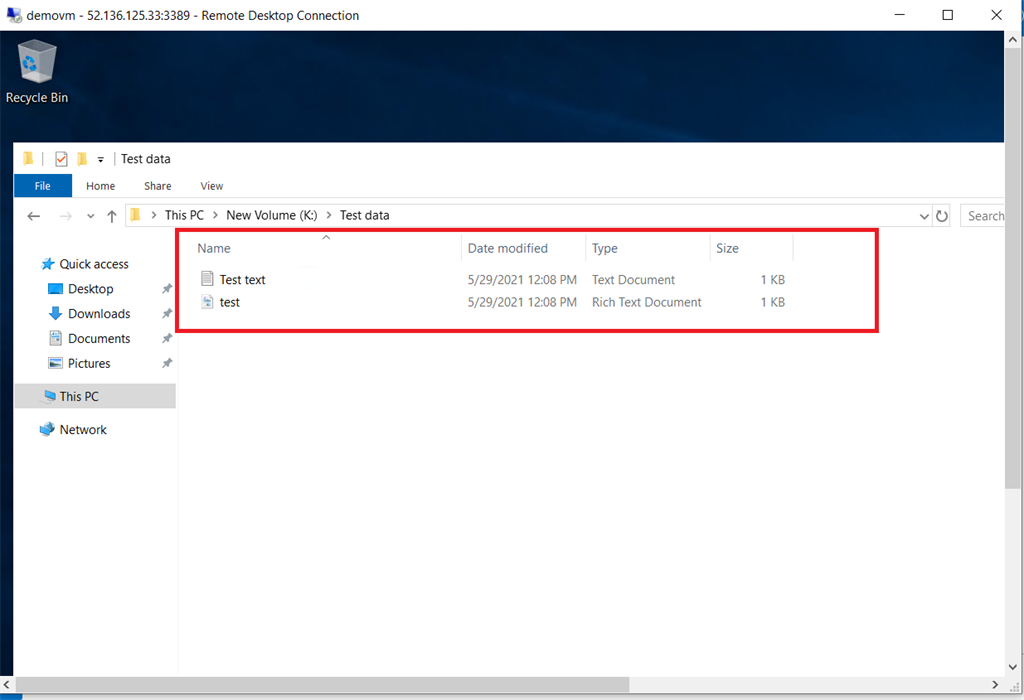Image resolution: width=1024 pixels, height=700 pixels.
Task: Click the folder icon in the address bar
Action: pos(135,215)
